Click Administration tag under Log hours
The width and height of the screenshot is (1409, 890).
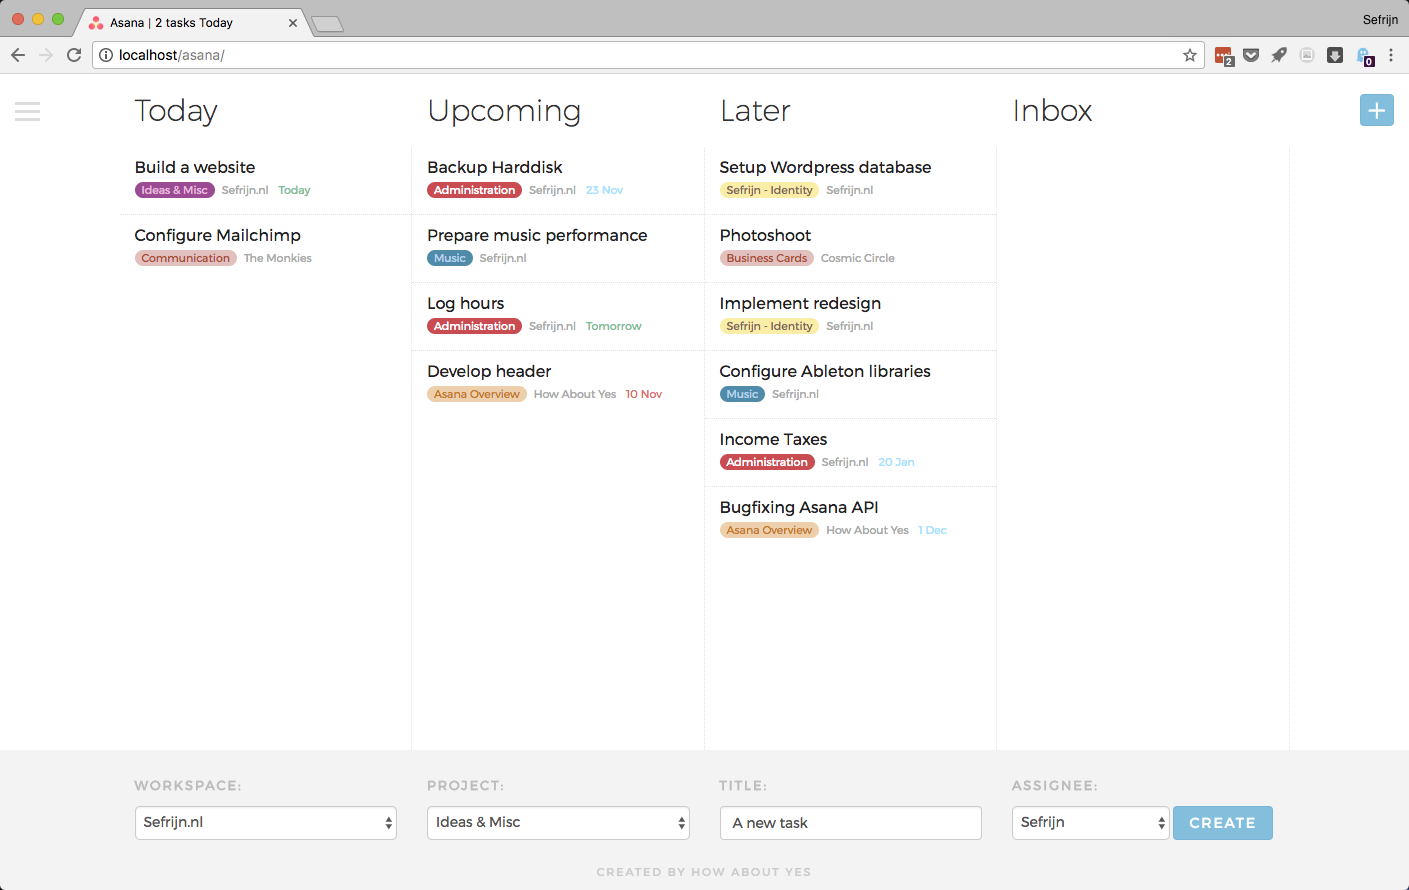(x=474, y=326)
